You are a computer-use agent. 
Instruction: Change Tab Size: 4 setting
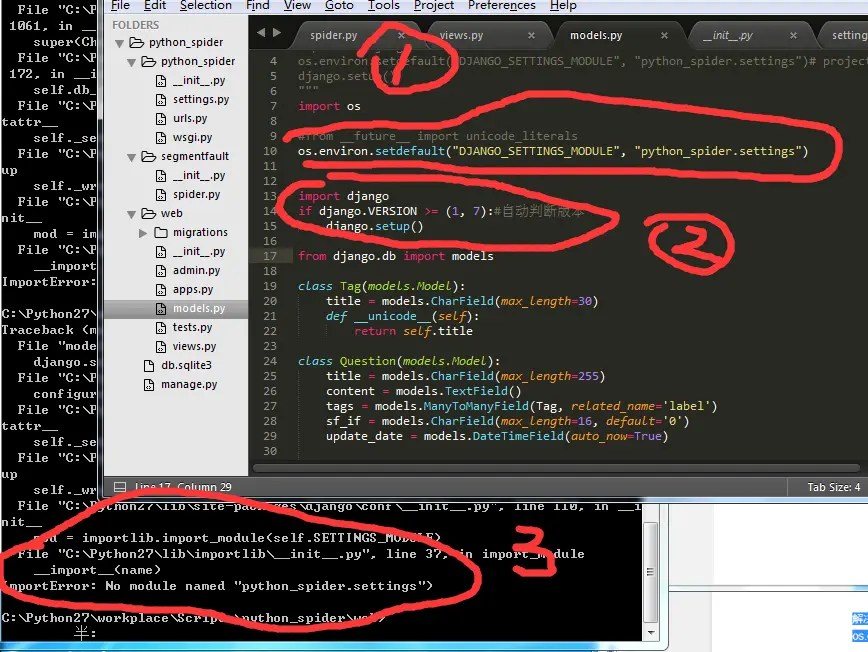point(833,487)
